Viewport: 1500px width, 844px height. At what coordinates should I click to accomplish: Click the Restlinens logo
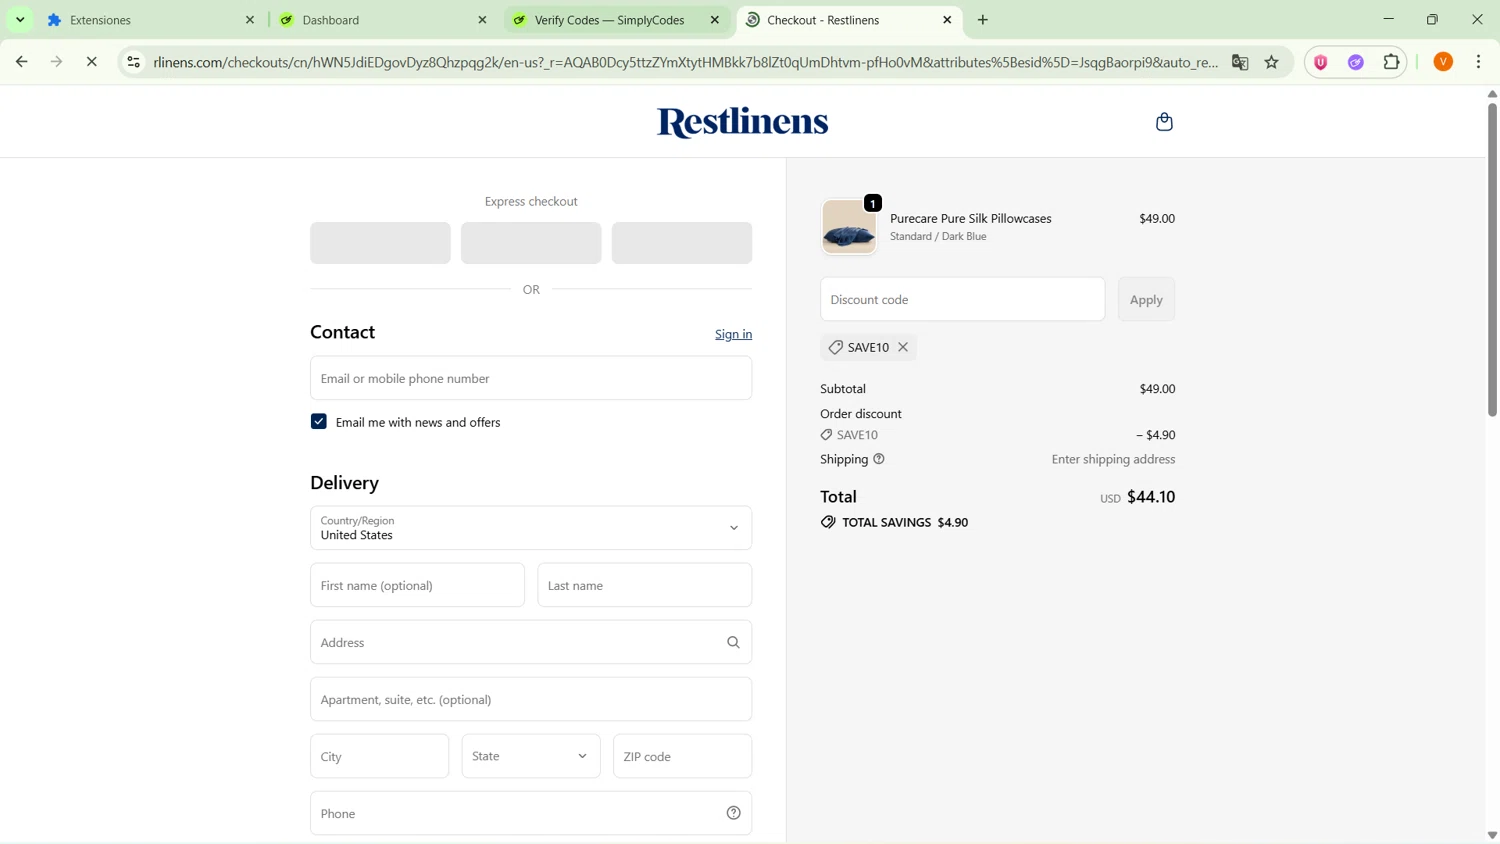[742, 122]
